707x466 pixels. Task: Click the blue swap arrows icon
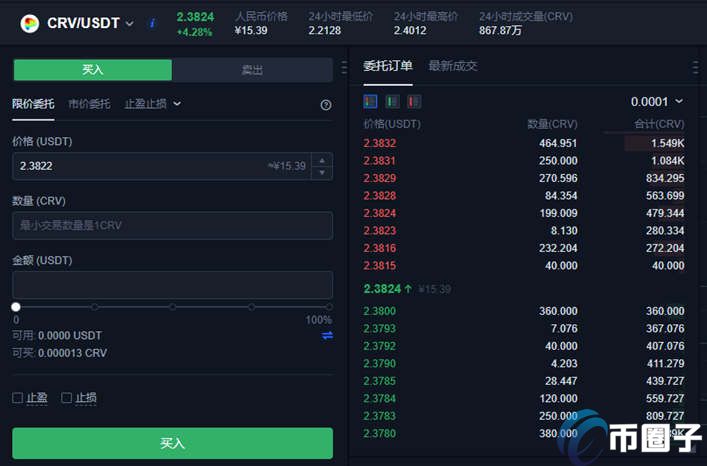click(x=327, y=335)
